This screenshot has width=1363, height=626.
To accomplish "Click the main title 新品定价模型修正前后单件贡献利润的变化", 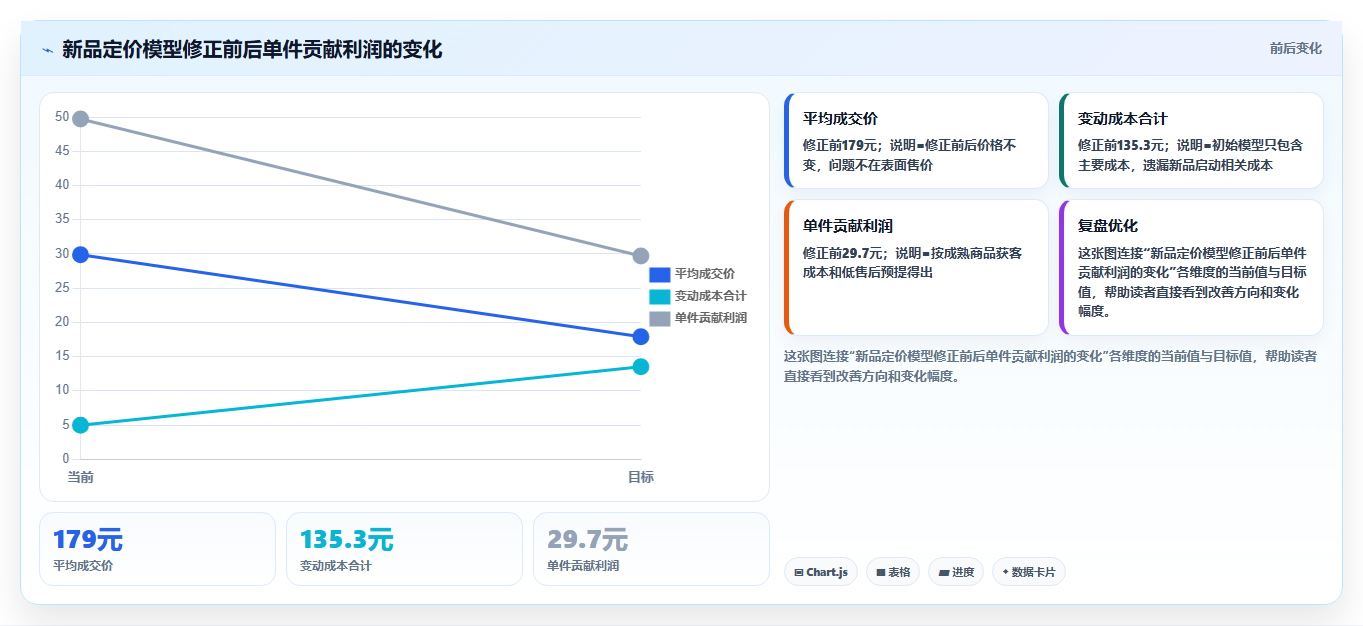I will tap(252, 50).
